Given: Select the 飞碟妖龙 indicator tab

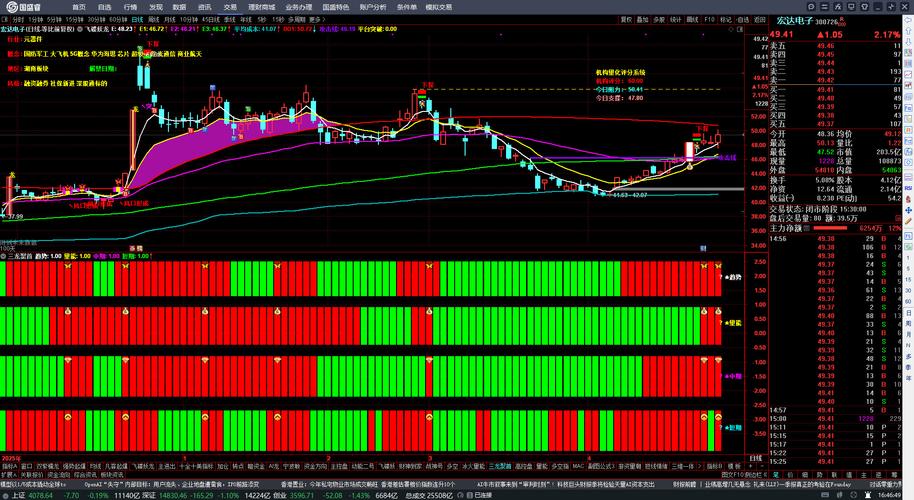Looking at the screenshot, I should pos(143,466).
